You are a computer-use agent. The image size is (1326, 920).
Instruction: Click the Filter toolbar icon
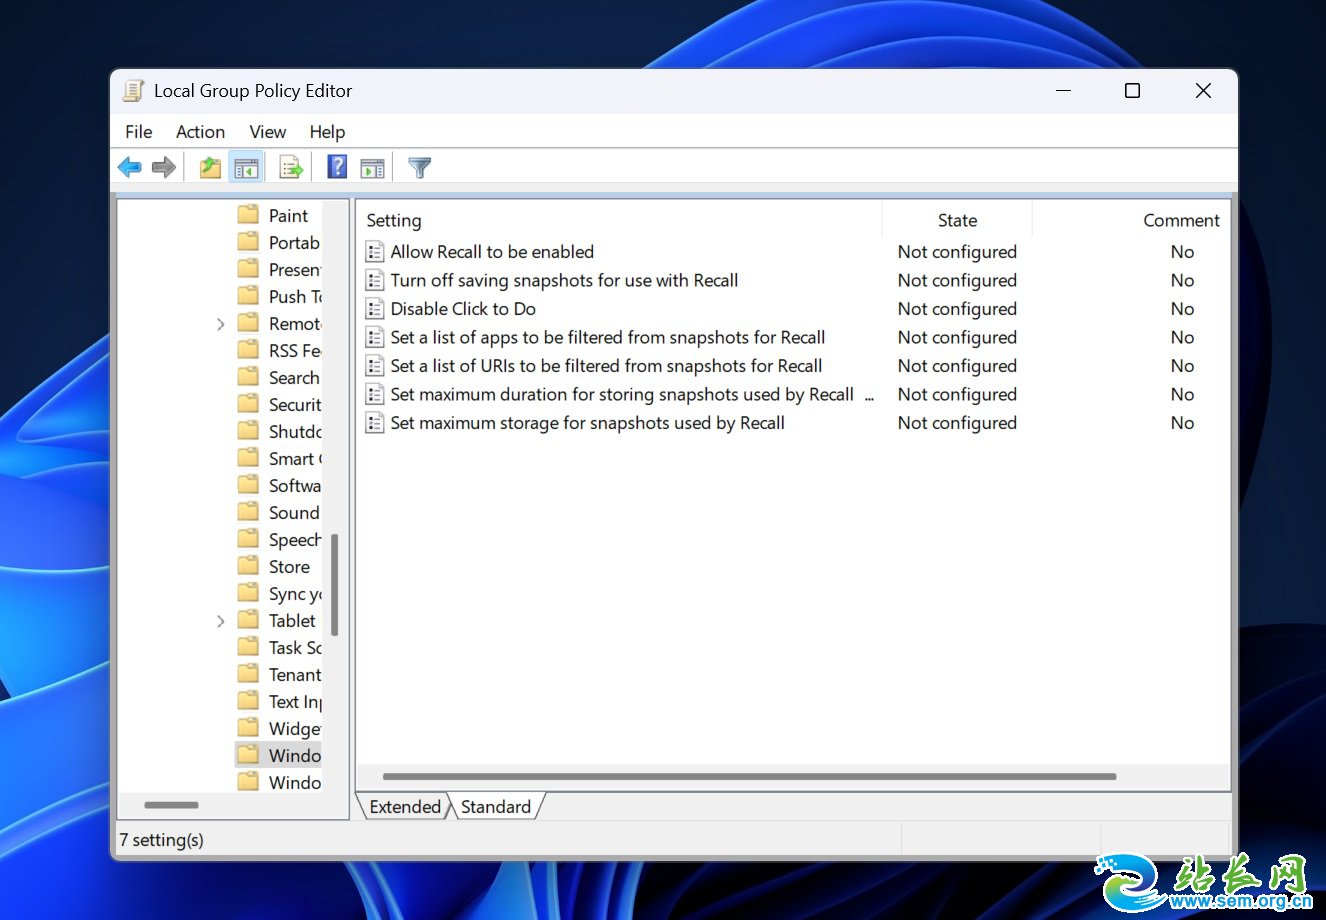click(419, 167)
